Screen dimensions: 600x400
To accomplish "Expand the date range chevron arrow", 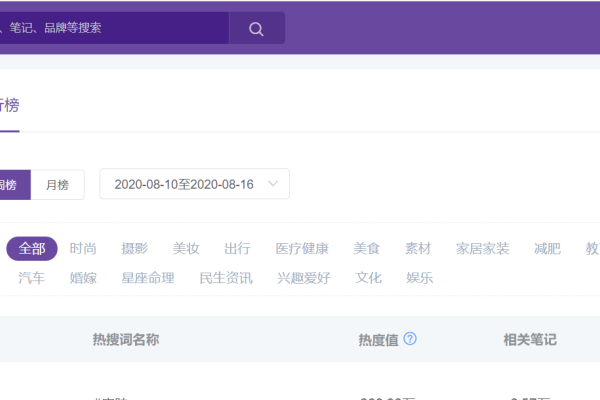I will [x=273, y=184].
